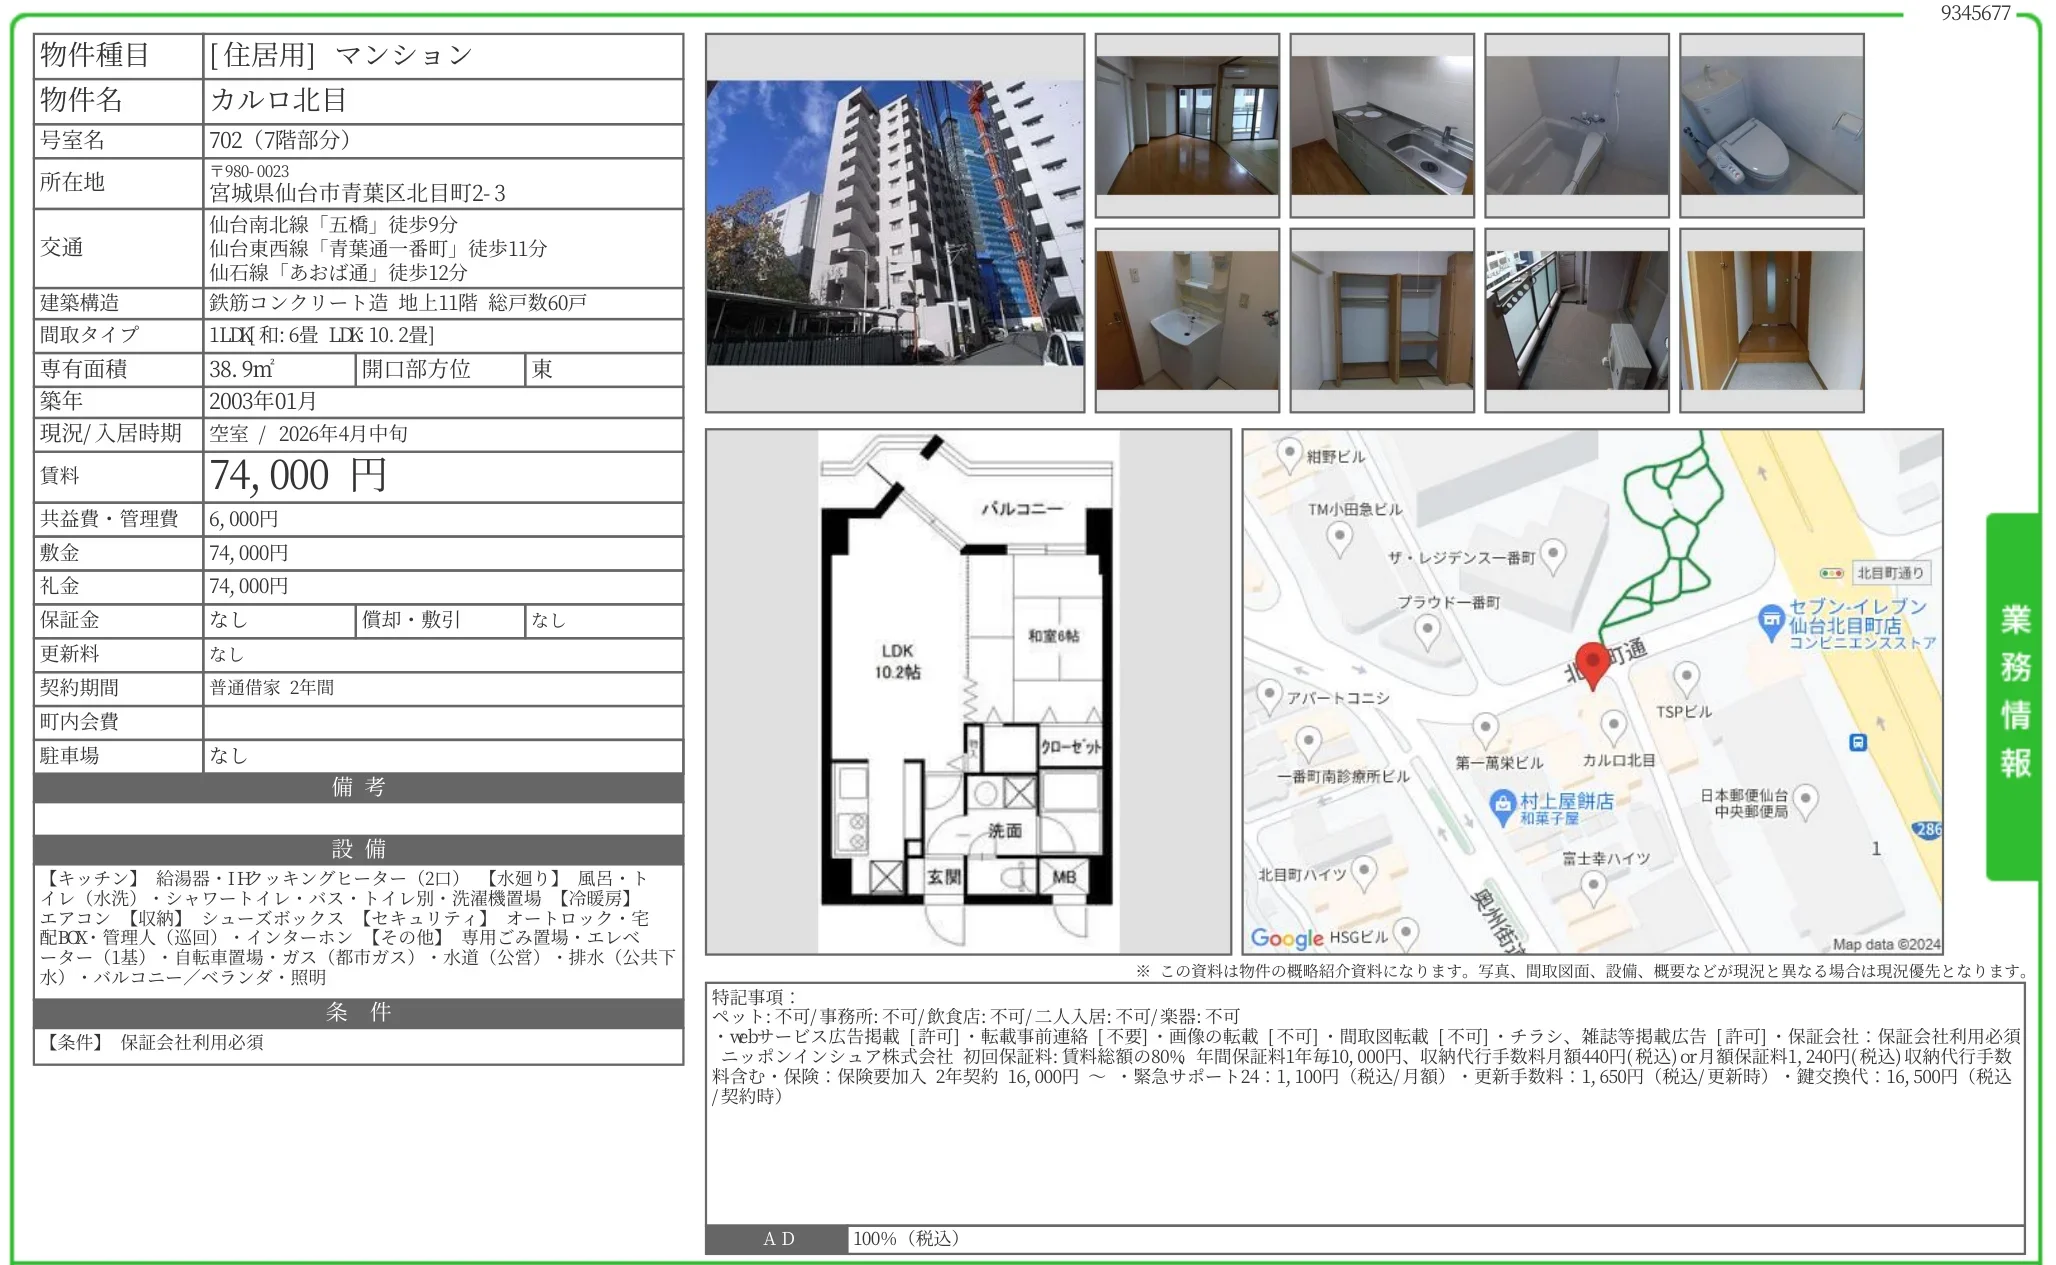This screenshot has height=1265, width=2056.
Task: Open the toilet photo thumbnail
Action: click(x=1771, y=125)
